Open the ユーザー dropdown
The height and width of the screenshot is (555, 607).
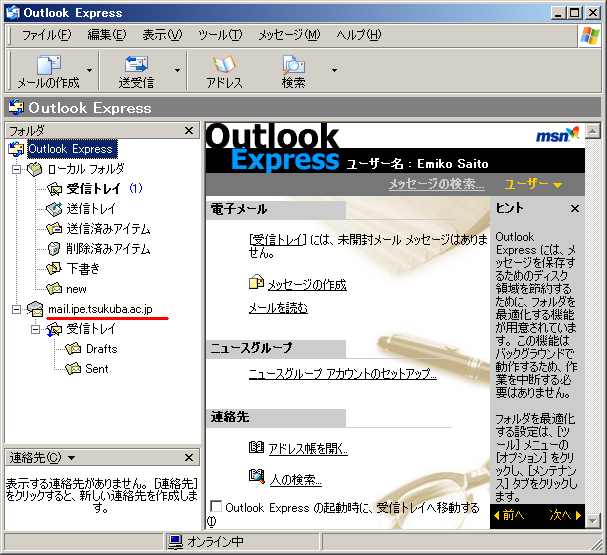tap(533, 184)
